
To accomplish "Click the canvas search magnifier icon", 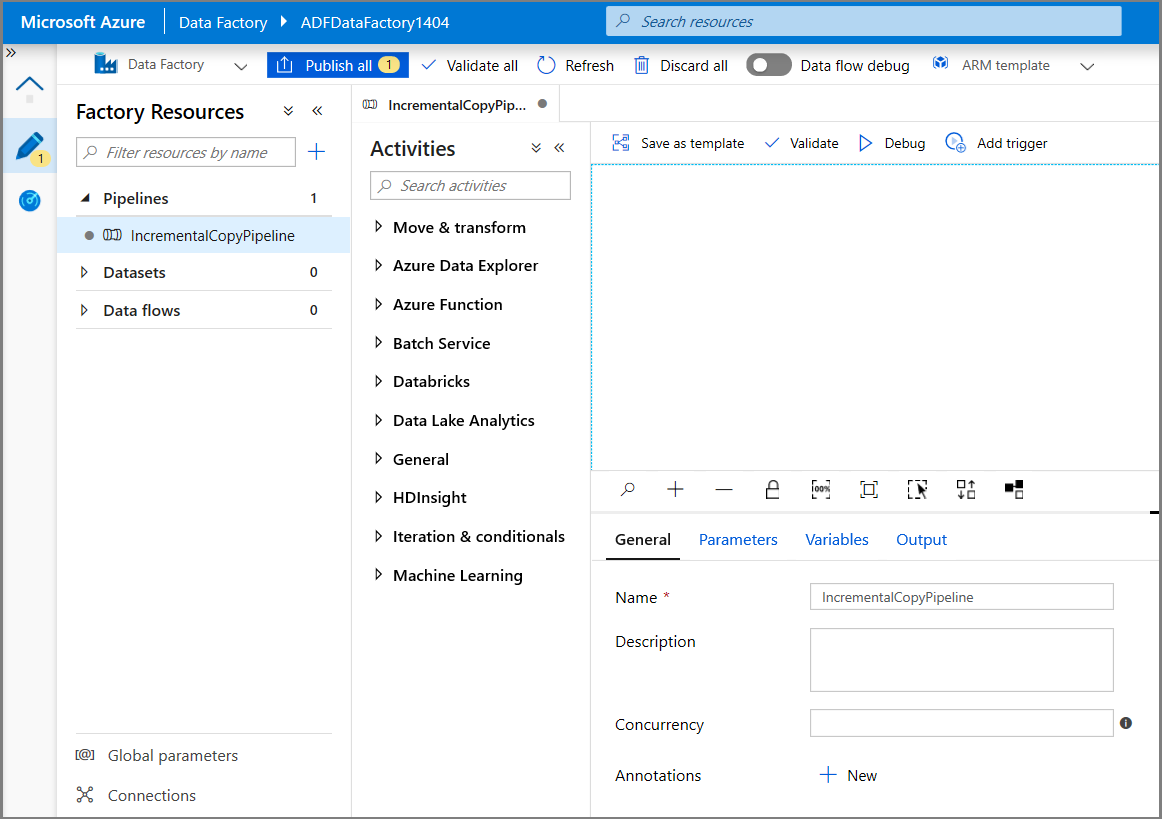I will [628, 489].
